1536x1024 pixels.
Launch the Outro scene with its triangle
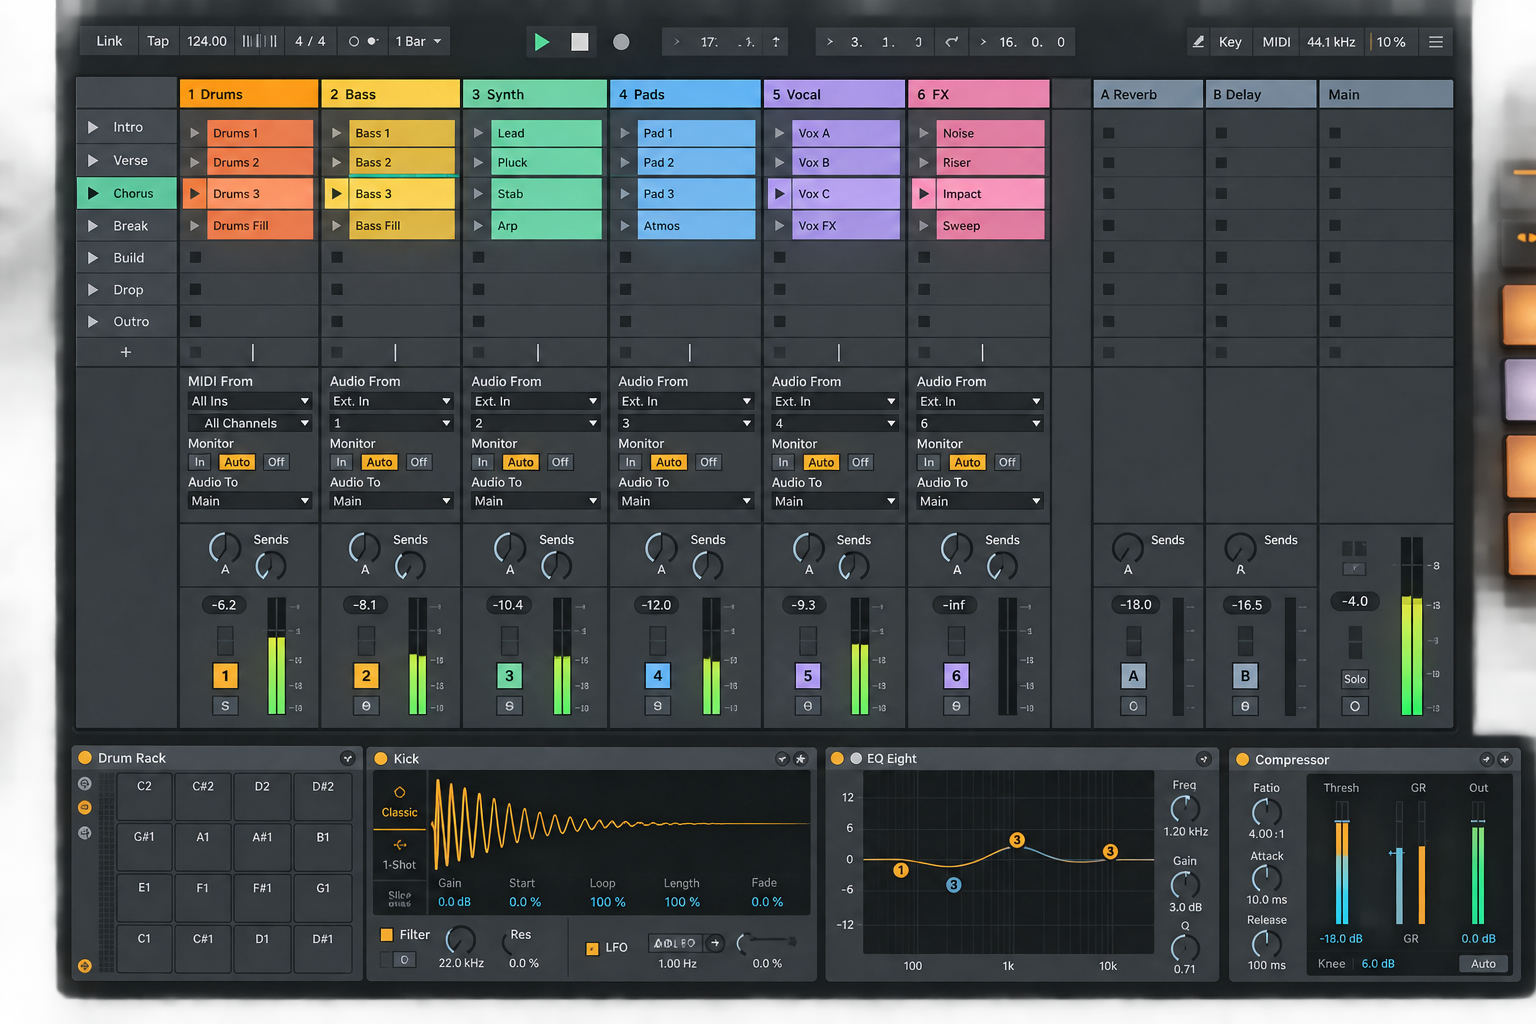[x=93, y=321]
